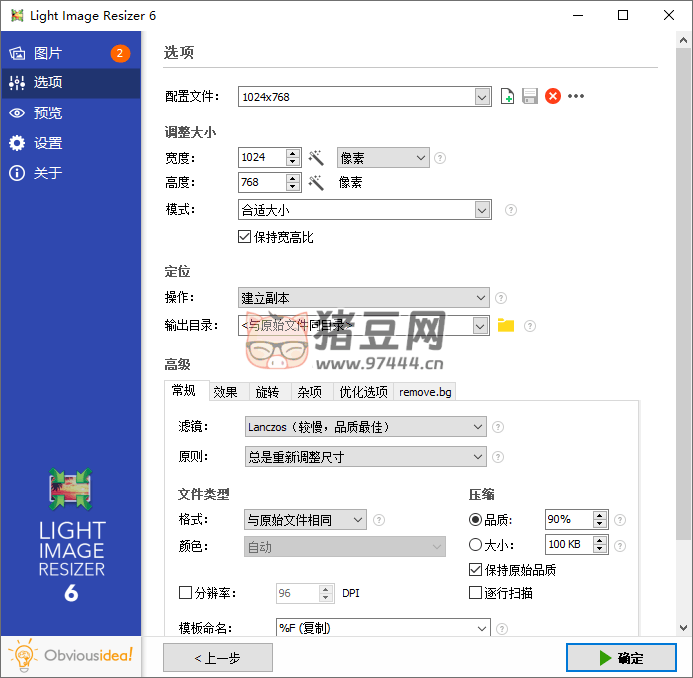Screen dimensions: 693x678
Task: Switch to the 效果 tab
Action: click(225, 392)
